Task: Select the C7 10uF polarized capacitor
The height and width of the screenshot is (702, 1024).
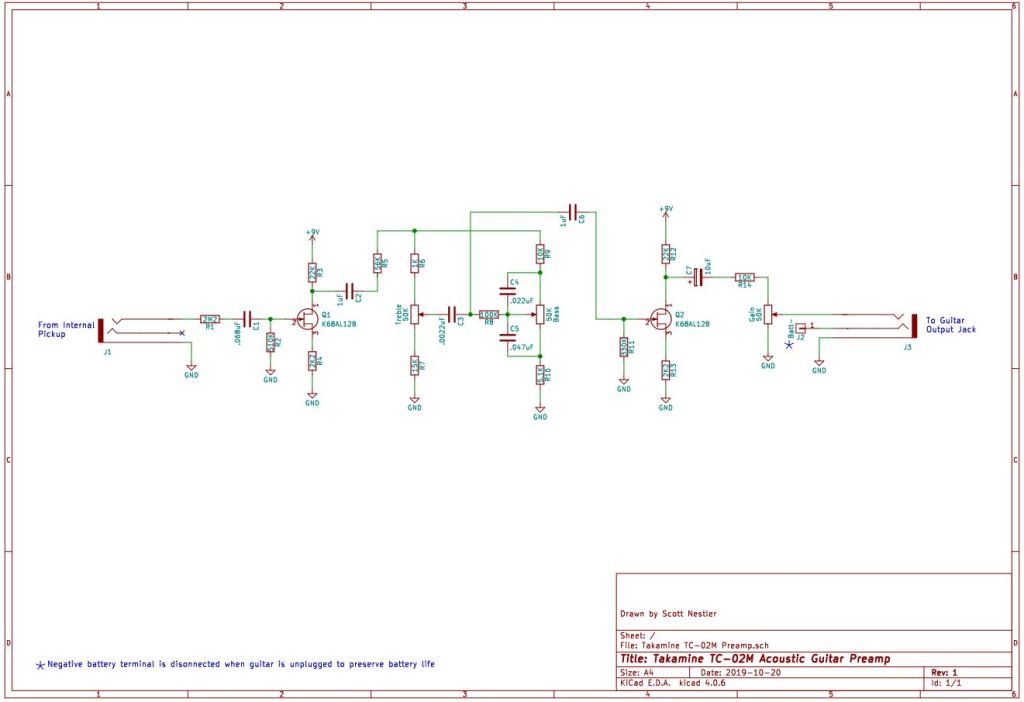Action: (x=698, y=278)
